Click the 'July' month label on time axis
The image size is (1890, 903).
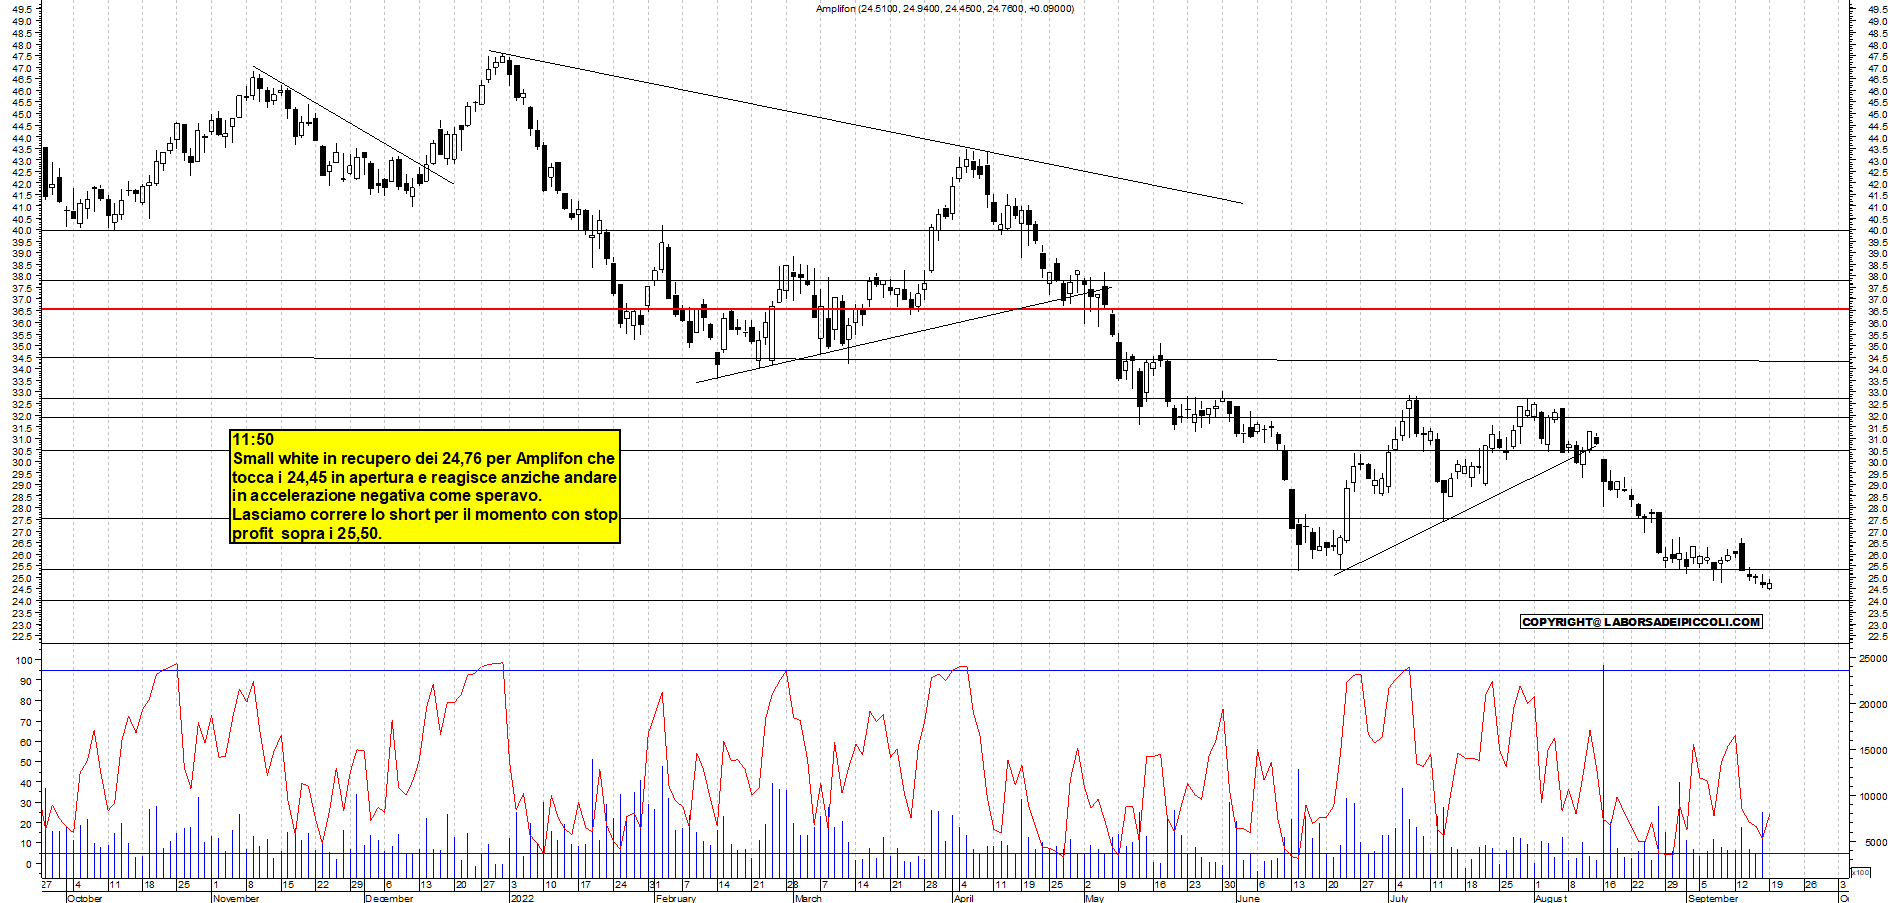coord(1399,898)
